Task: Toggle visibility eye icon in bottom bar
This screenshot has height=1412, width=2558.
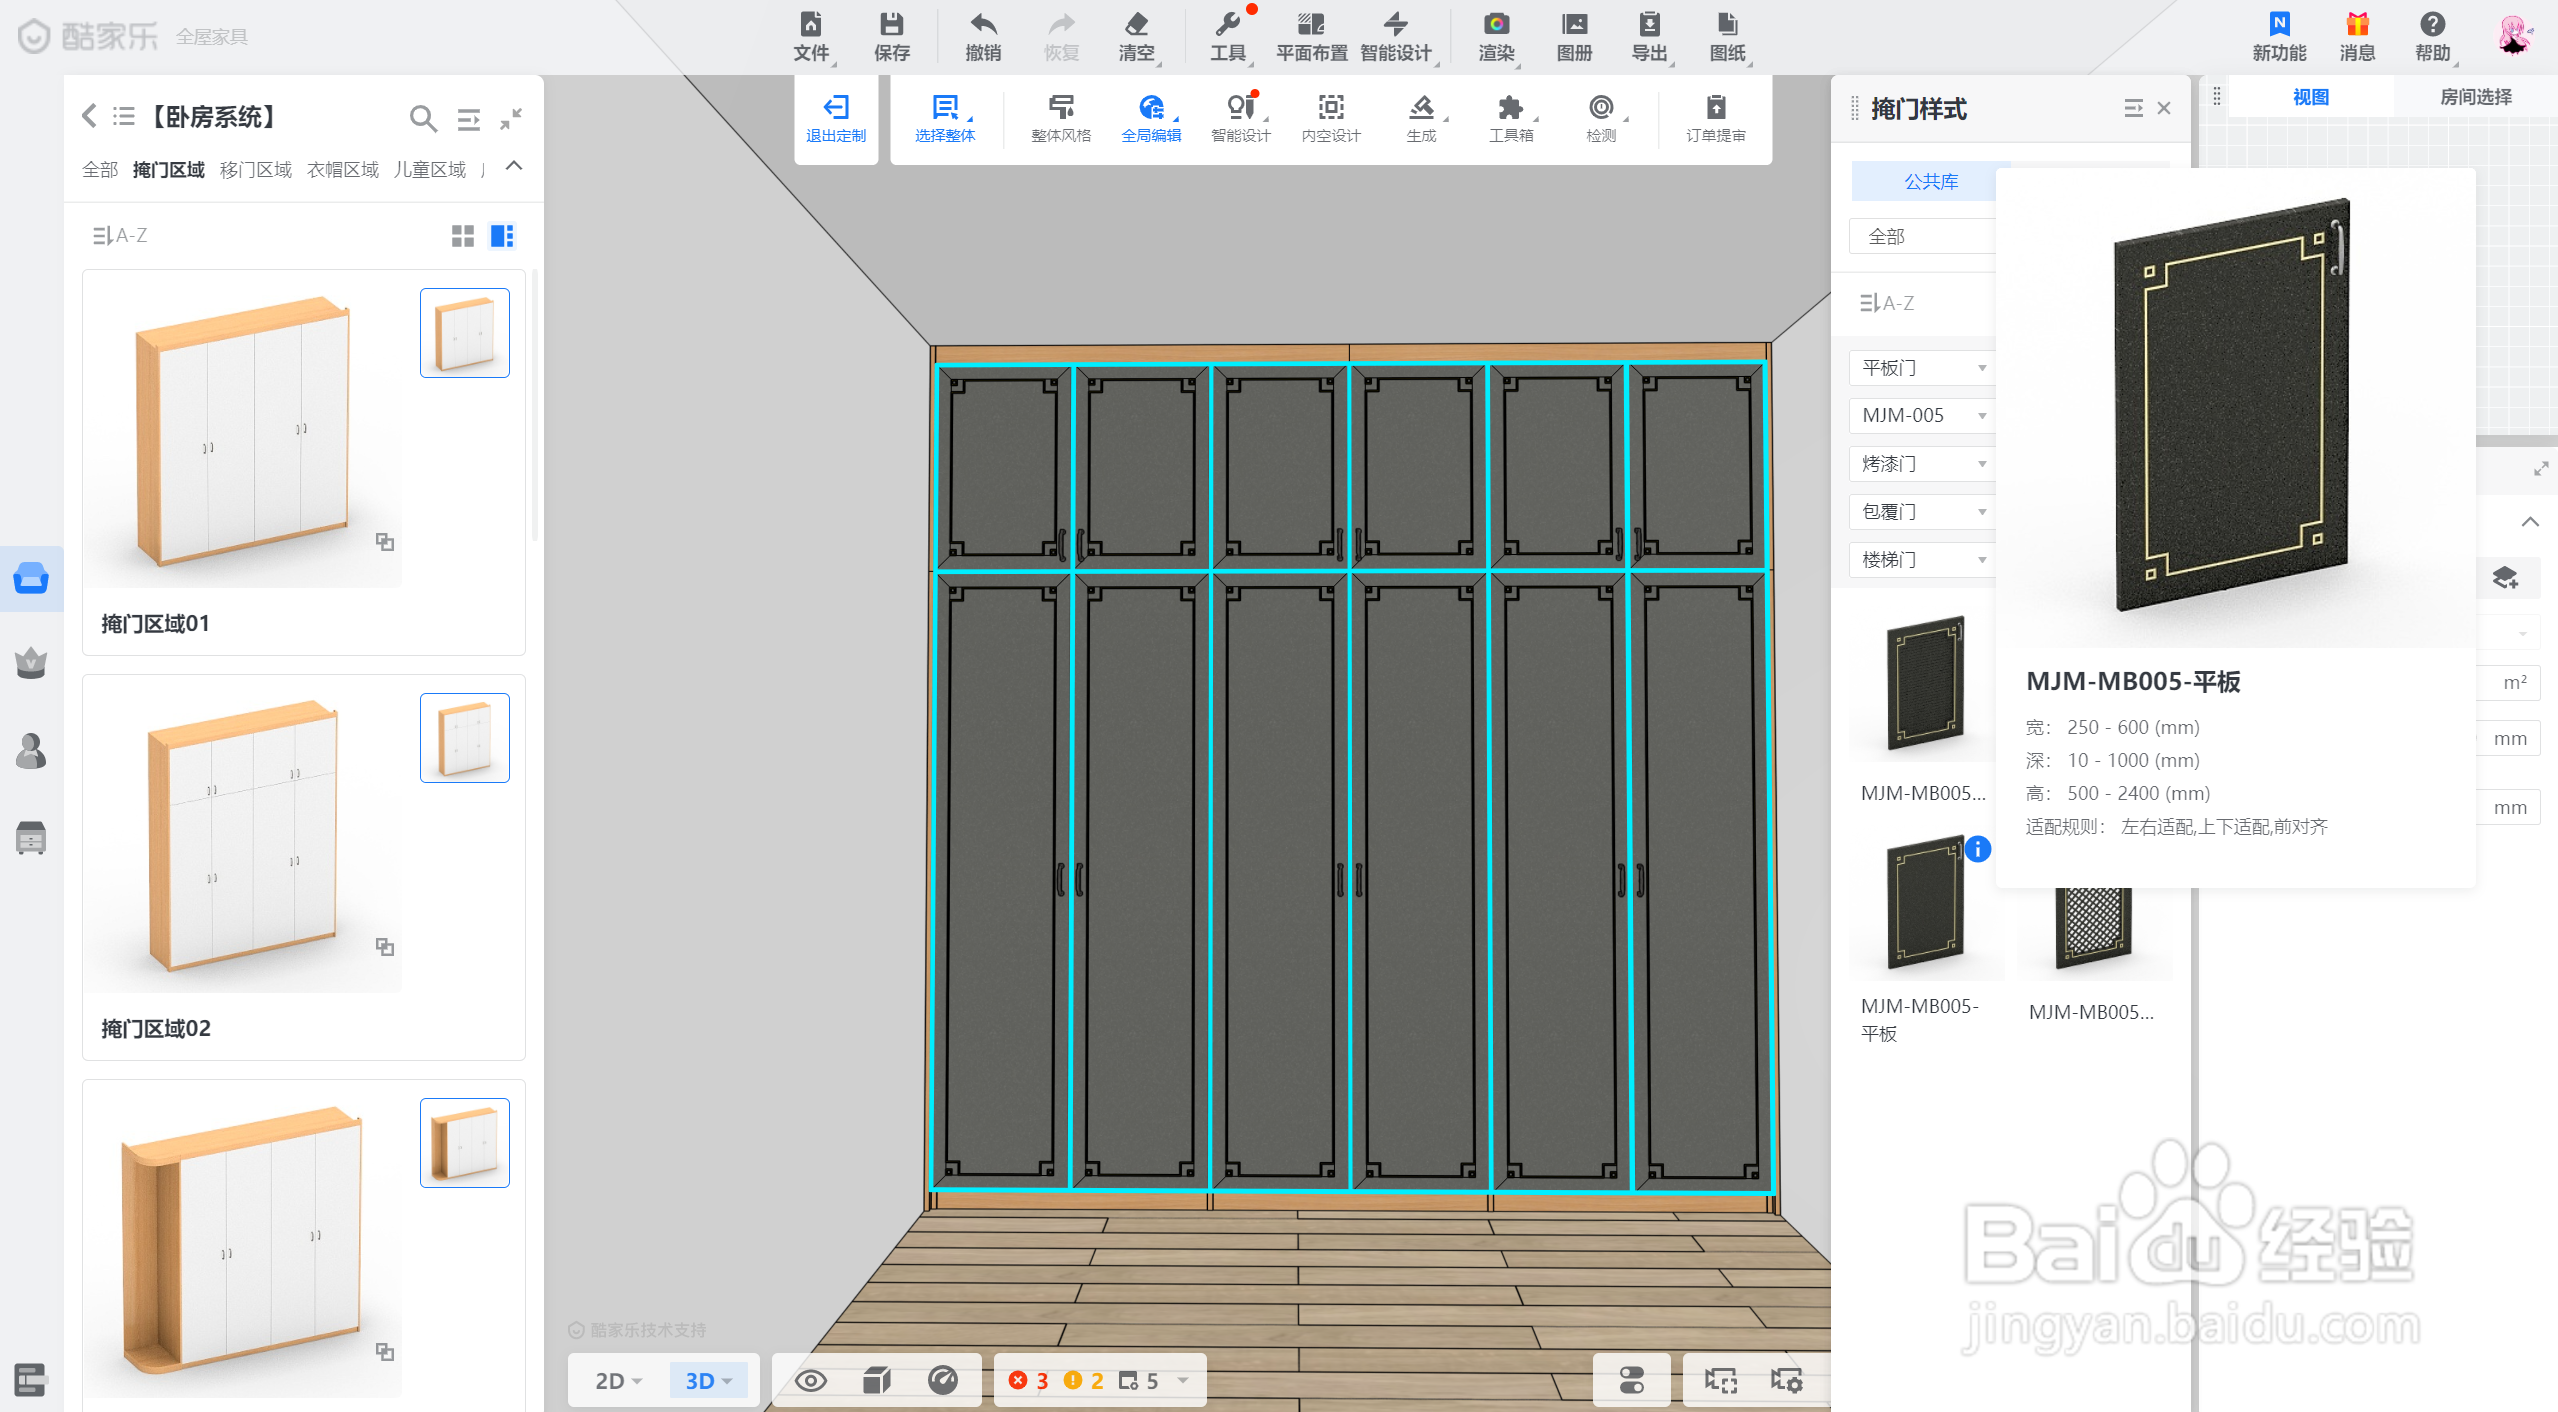Action: click(810, 1381)
